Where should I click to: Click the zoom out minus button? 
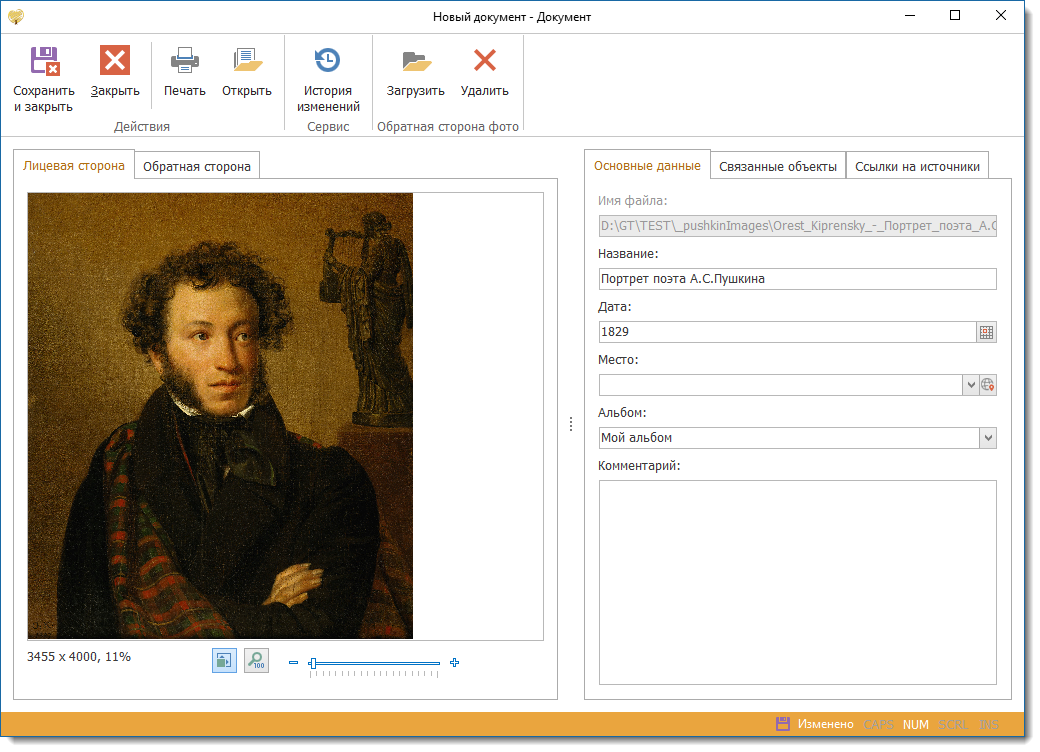point(293,662)
